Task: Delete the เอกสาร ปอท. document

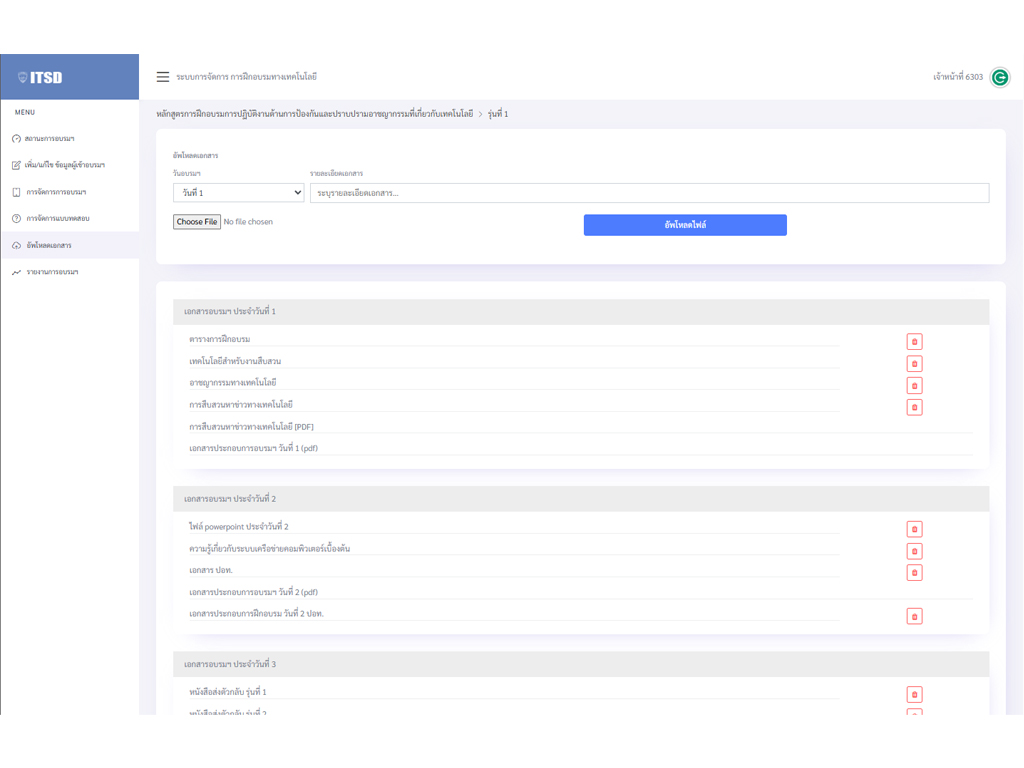Action: [914, 573]
